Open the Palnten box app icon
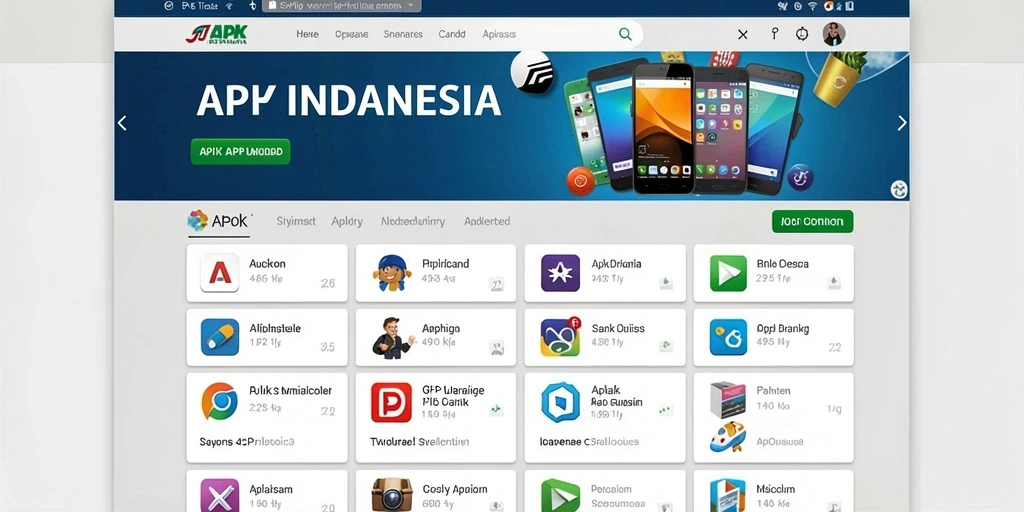This screenshot has height=512, width=1024. [x=728, y=400]
